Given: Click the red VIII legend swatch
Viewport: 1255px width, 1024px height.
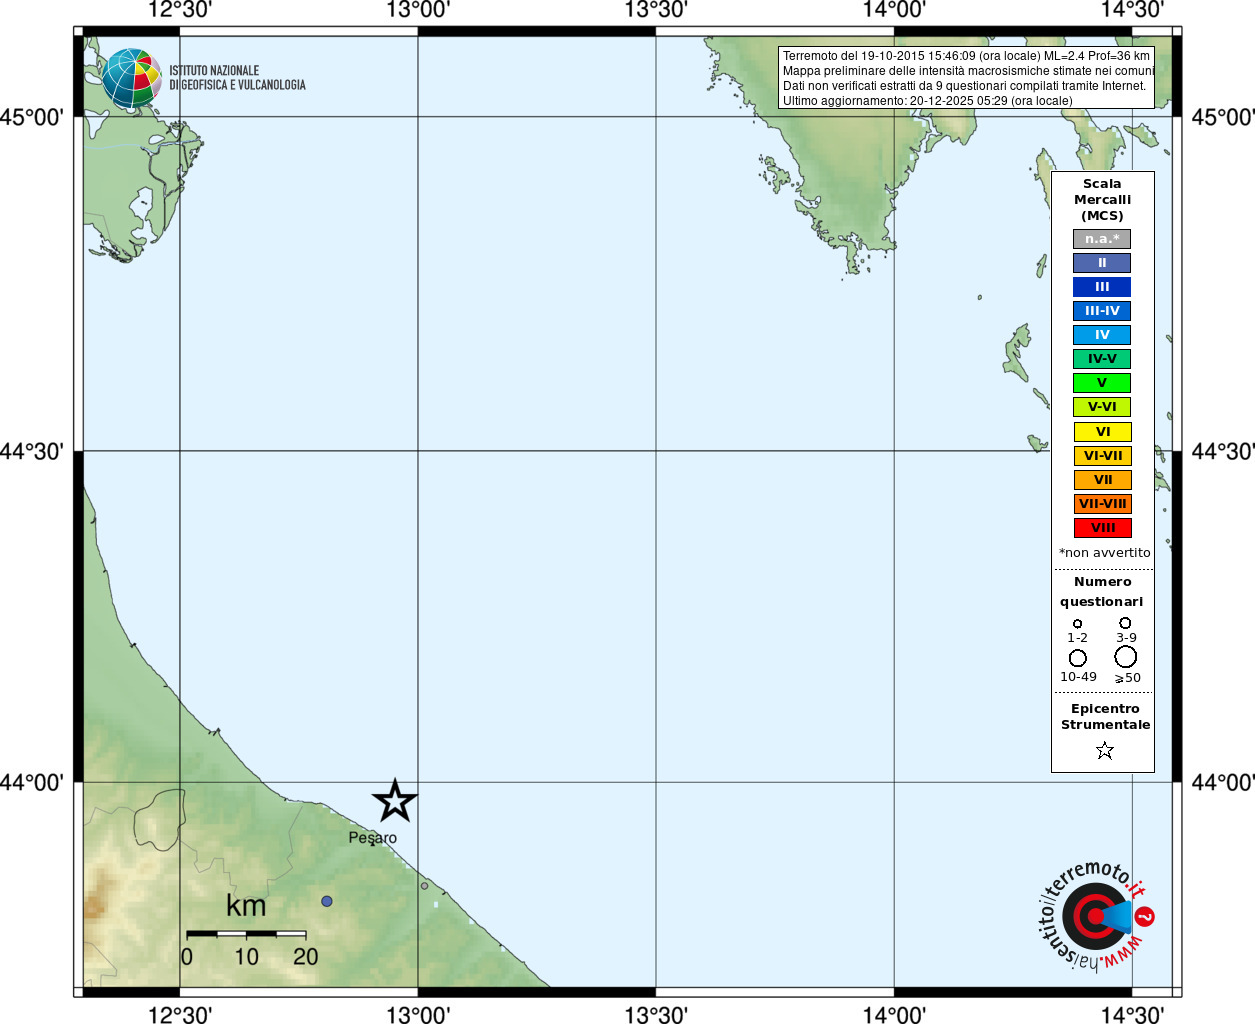Looking at the screenshot, I should [1102, 528].
